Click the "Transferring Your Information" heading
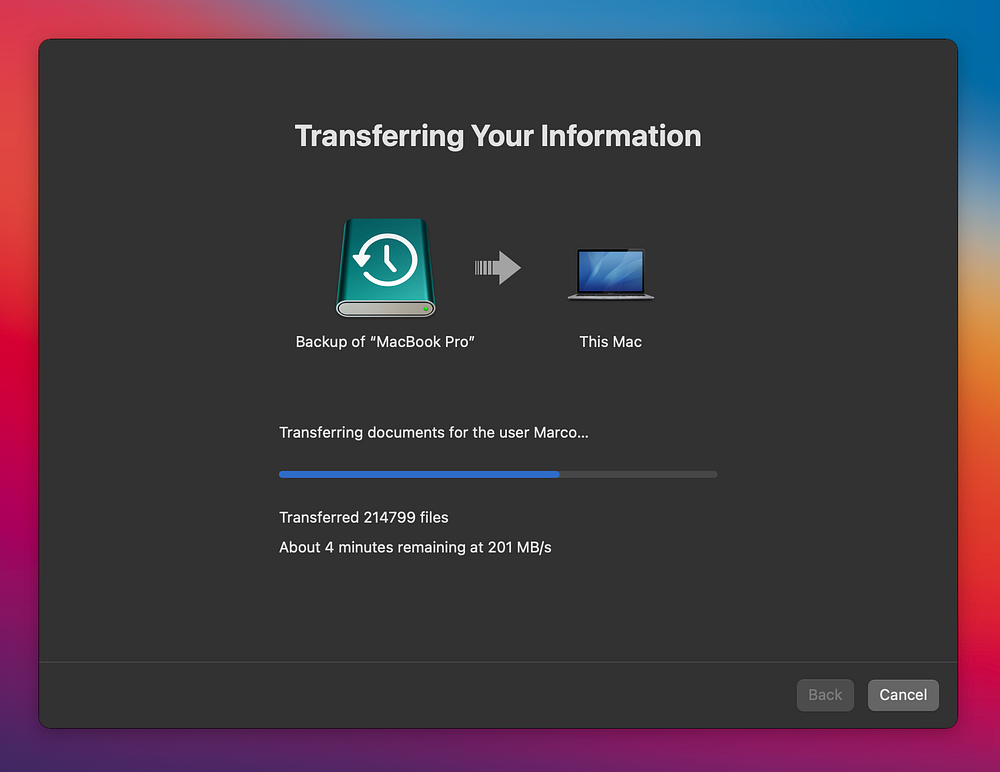The width and height of the screenshot is (1000, 772). tap(497, 136)
